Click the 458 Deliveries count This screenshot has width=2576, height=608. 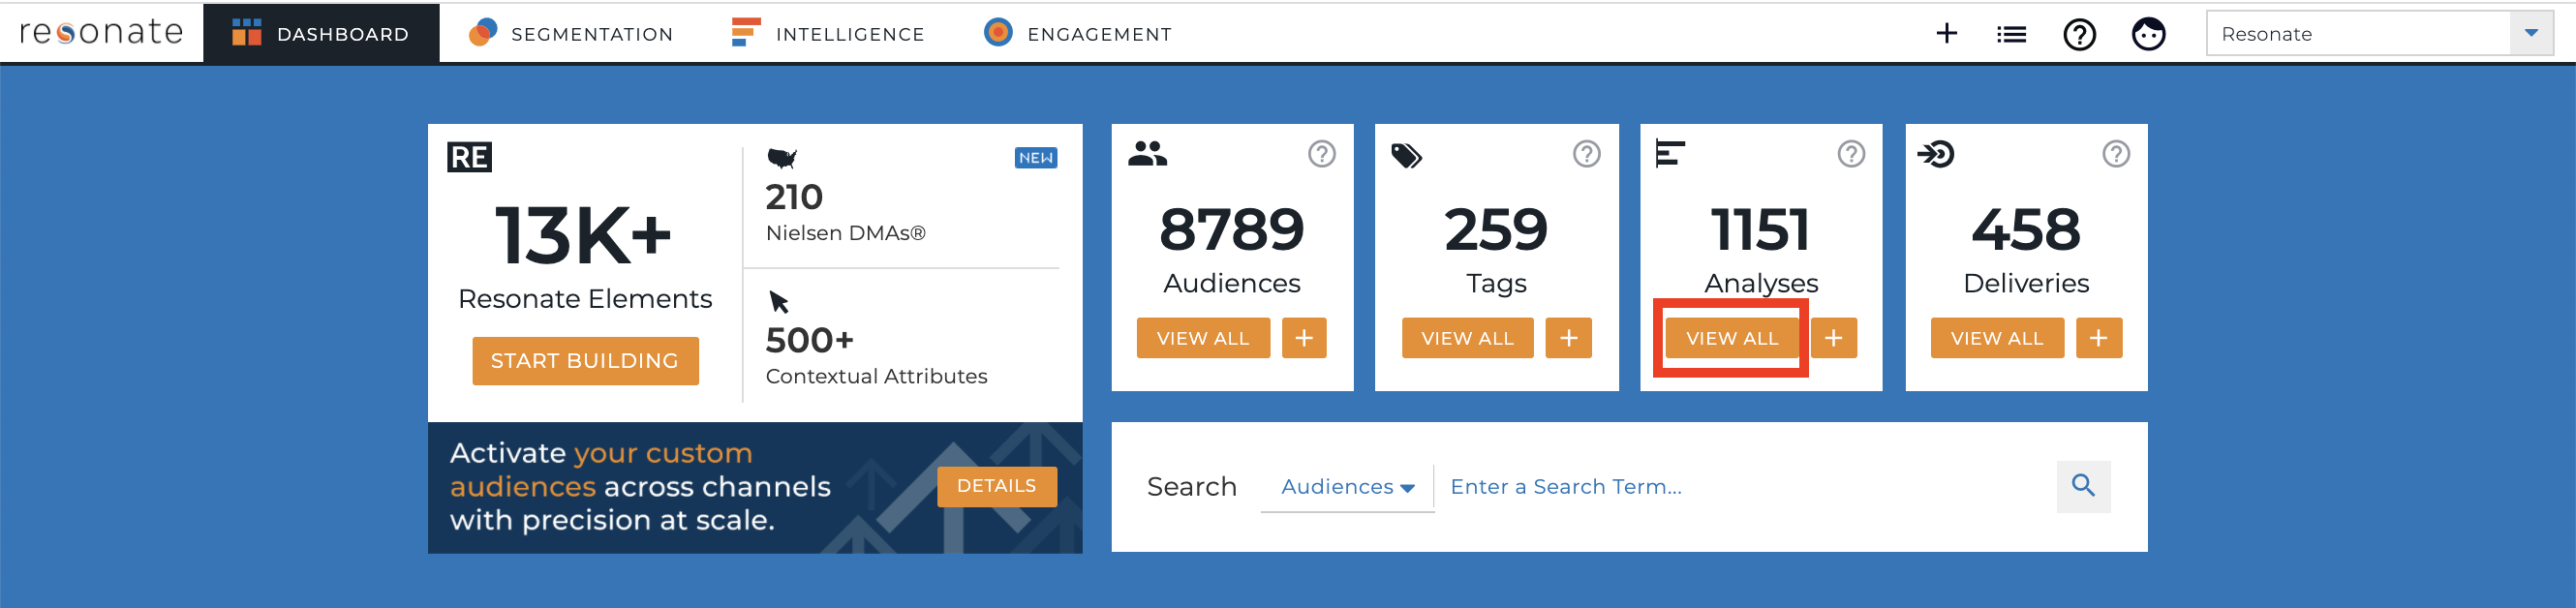coord(2026,230)
